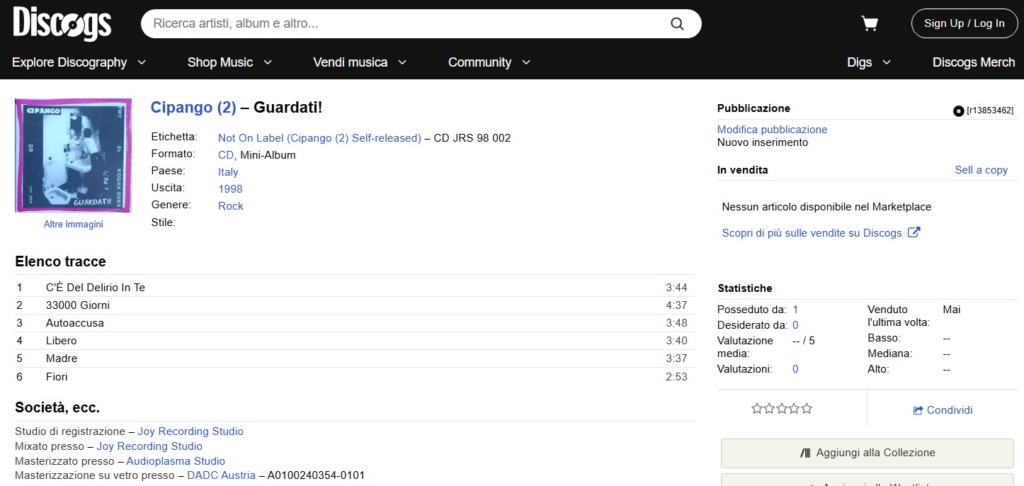Click the Discogs logo
The width and height of the screenshot is (1024, 486).
[62, 23]
